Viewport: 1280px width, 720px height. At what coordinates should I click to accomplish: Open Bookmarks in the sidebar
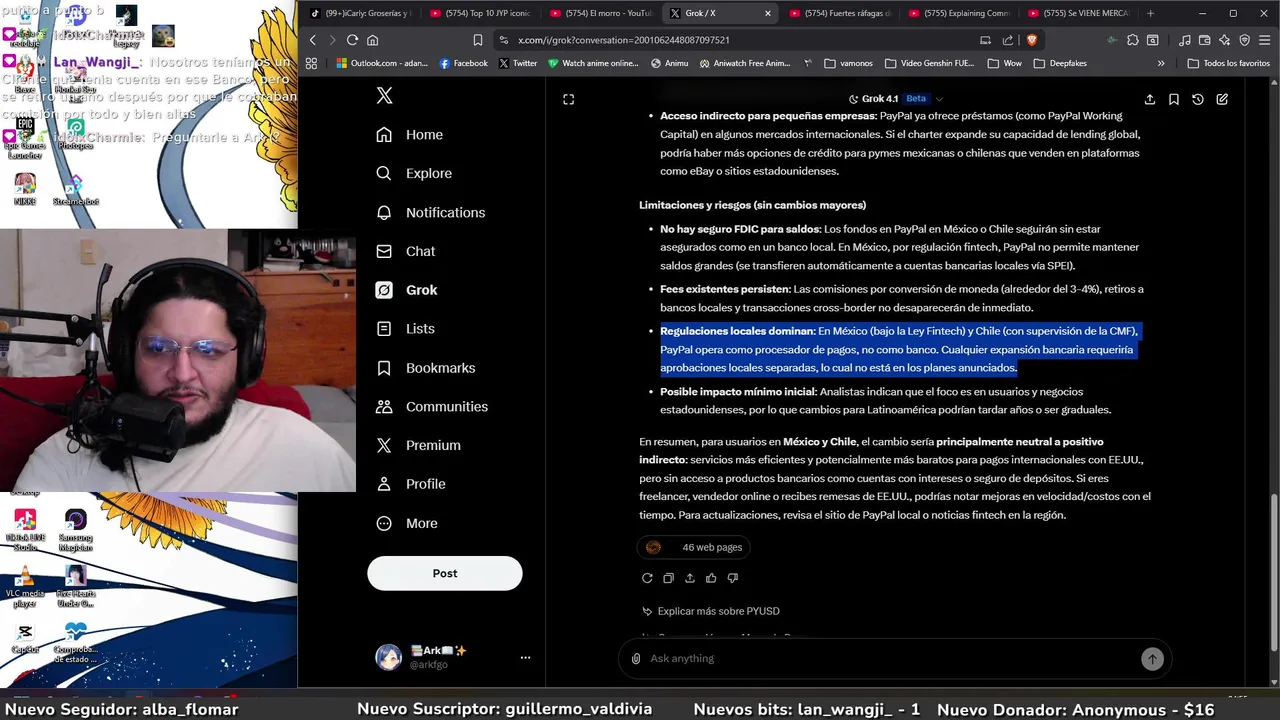[425, 368]
